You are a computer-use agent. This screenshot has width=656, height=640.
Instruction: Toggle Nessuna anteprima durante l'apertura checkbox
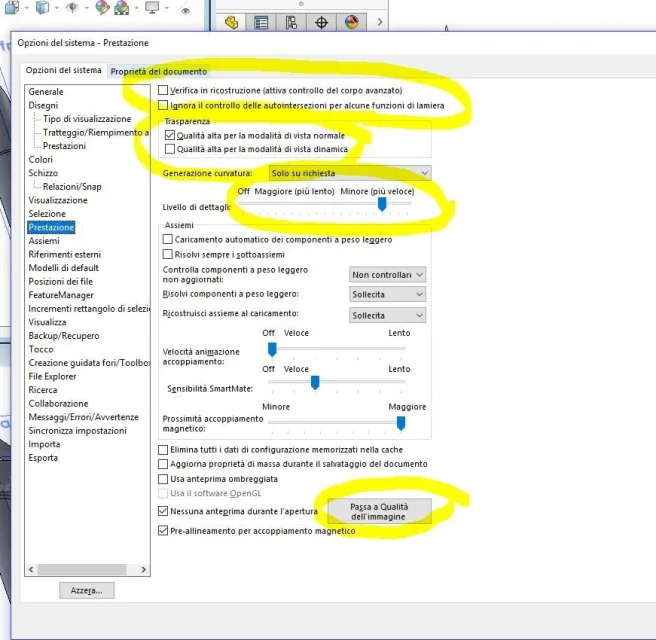[x=163, y=511]
